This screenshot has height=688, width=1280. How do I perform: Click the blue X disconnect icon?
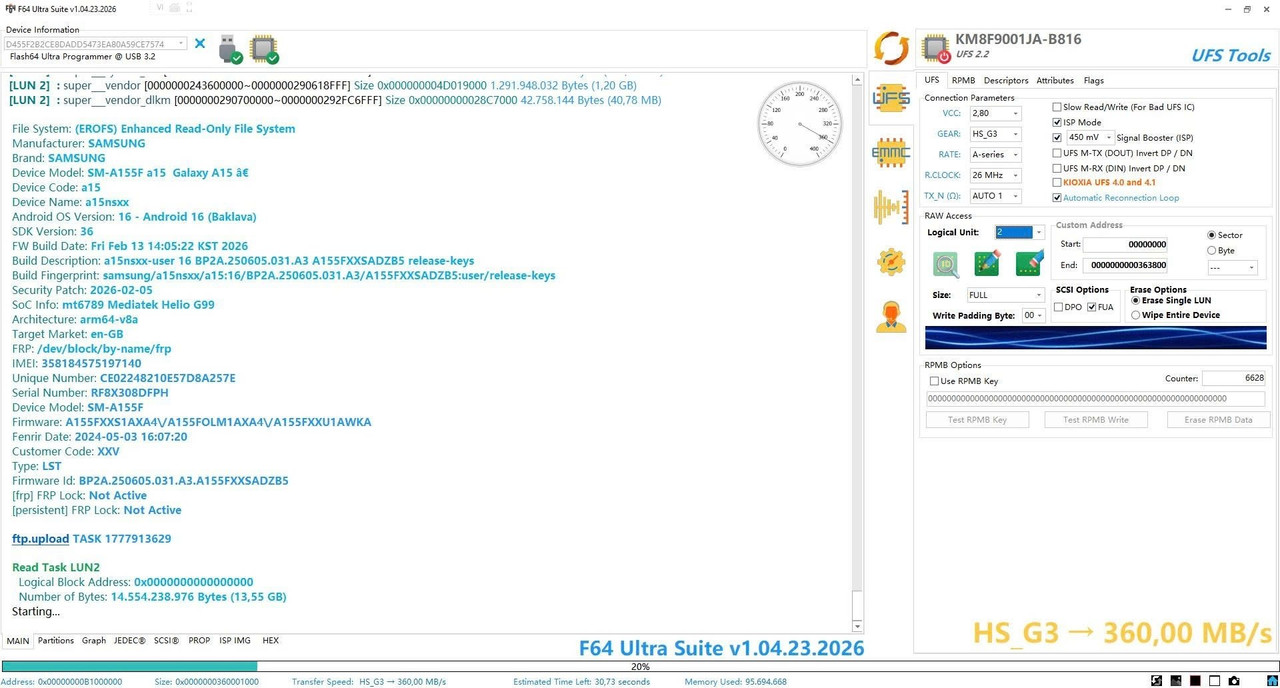click(x=200, y=44)
